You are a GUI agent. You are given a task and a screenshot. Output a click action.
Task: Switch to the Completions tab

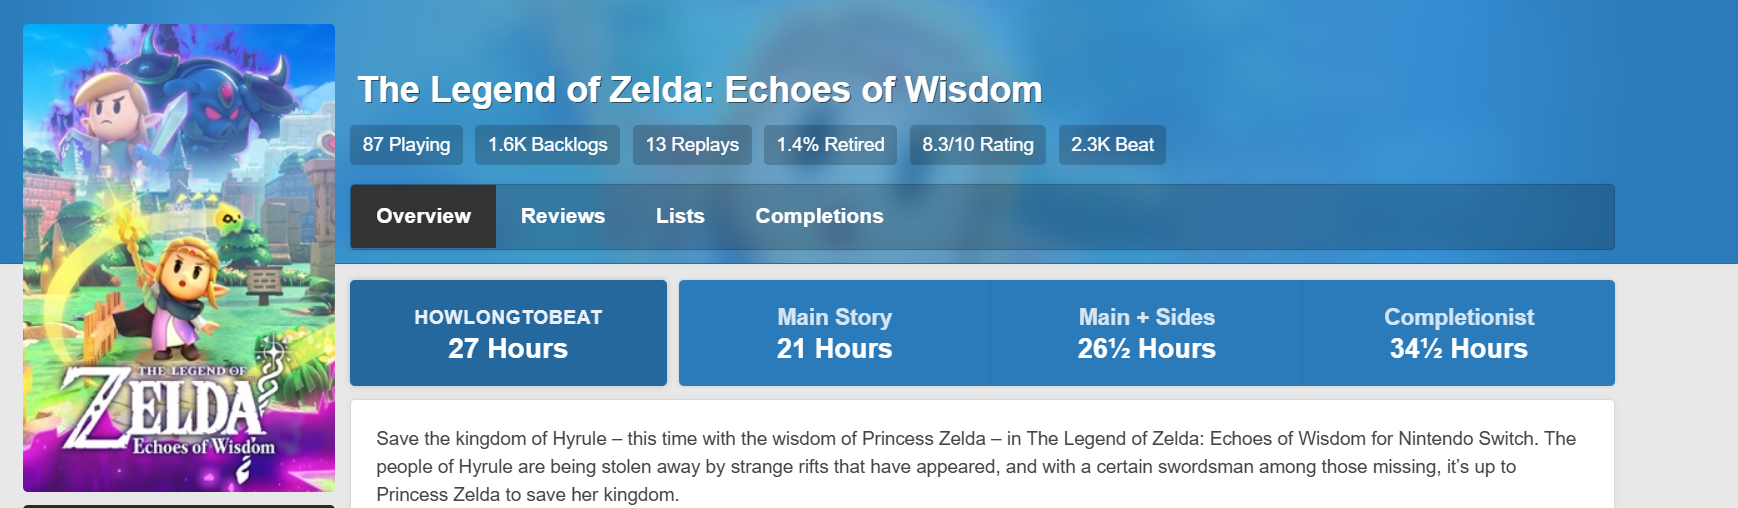click(x=819, y=216)
